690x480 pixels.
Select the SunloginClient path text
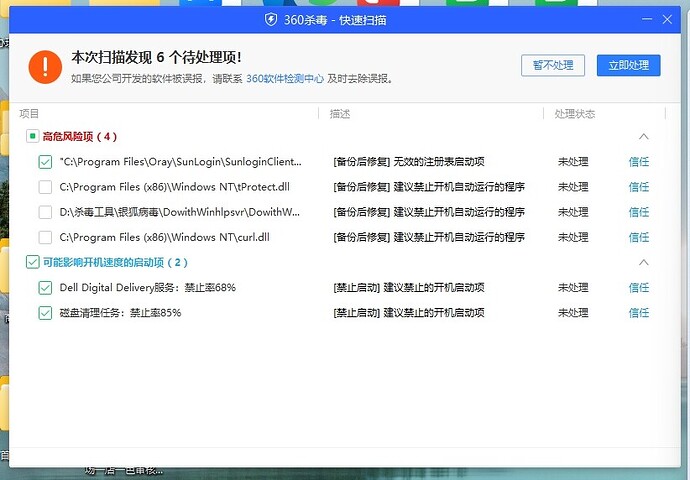point(181,162)
